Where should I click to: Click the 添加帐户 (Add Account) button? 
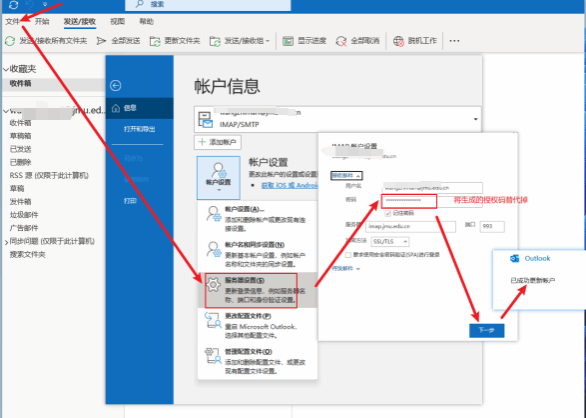click(218, 142)
